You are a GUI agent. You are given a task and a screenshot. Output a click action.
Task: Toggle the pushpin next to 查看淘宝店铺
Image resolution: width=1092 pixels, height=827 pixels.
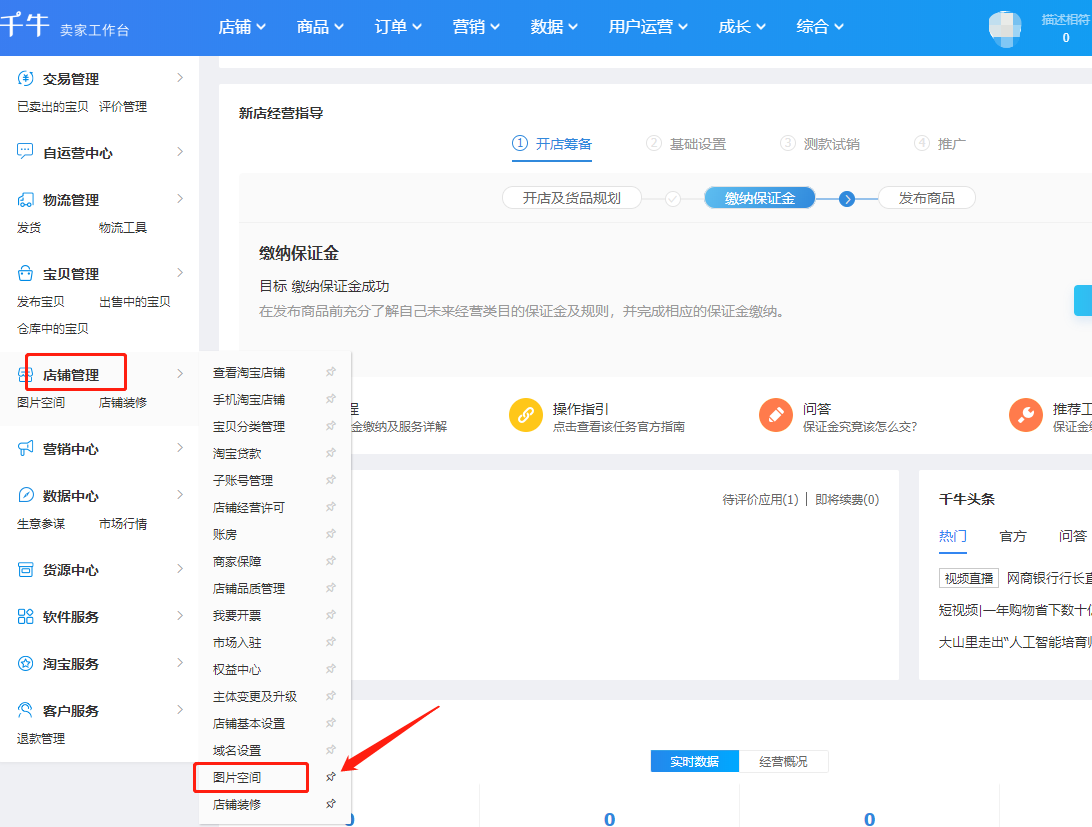coord(330,371)
